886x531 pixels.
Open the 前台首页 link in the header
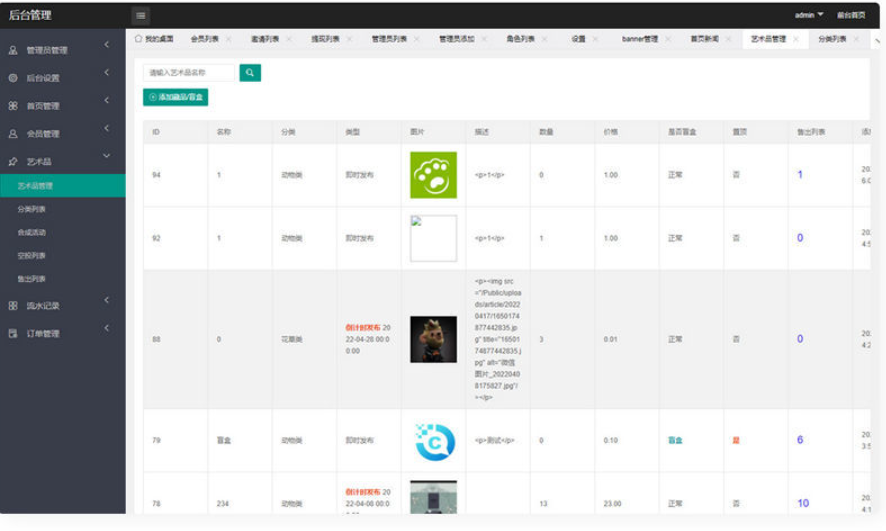click(x=851, y=15)
